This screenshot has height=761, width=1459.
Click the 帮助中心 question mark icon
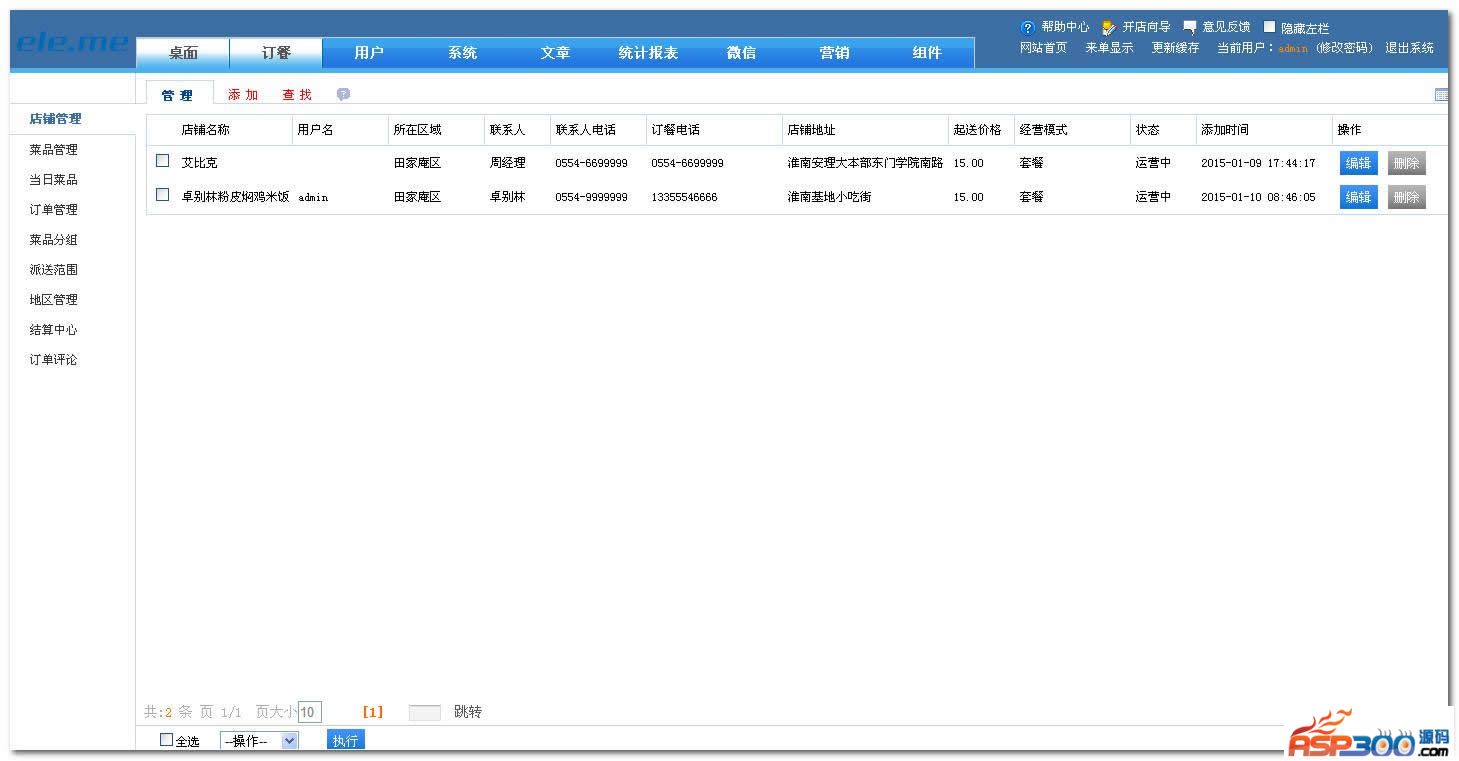click(x=1027, y=28)
